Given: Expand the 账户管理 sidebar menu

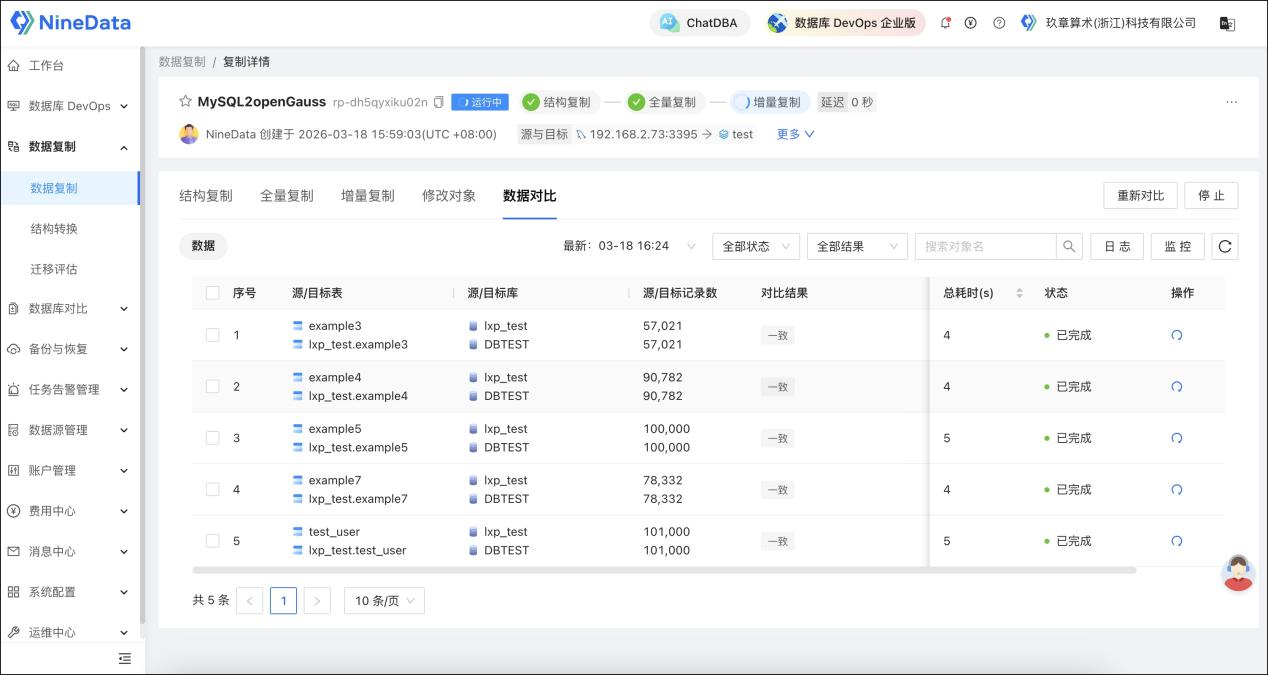Looking at the screenshot, I should tap(70, 470).
